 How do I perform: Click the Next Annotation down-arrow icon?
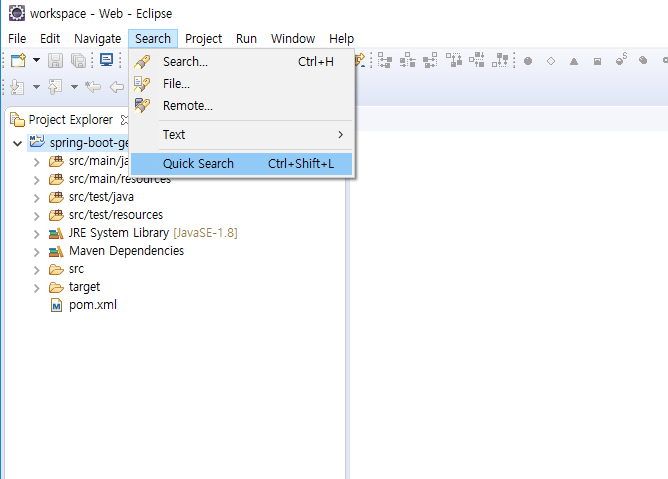[17, 87]
